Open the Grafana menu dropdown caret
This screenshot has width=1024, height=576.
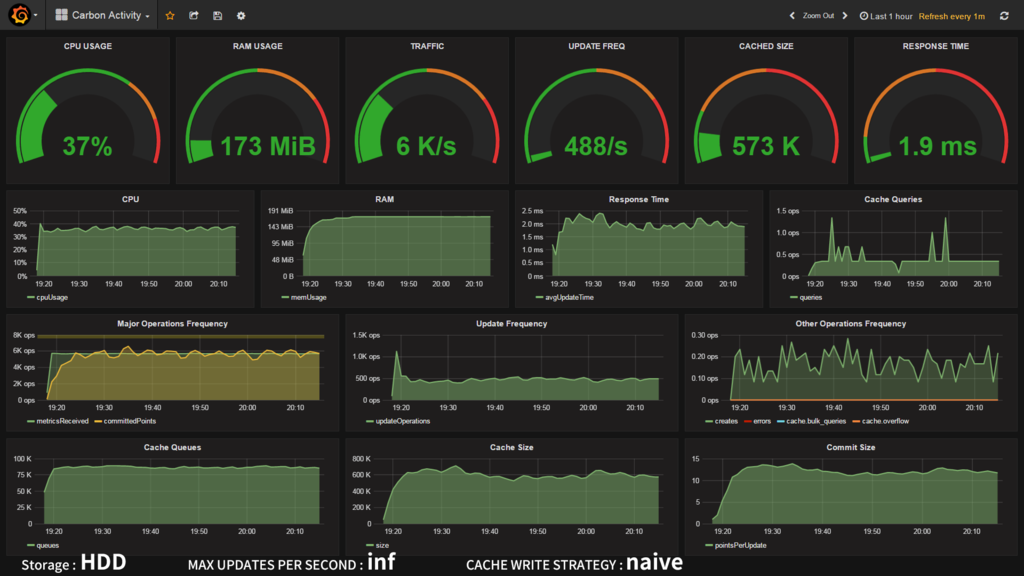click(x=35, y=15)
